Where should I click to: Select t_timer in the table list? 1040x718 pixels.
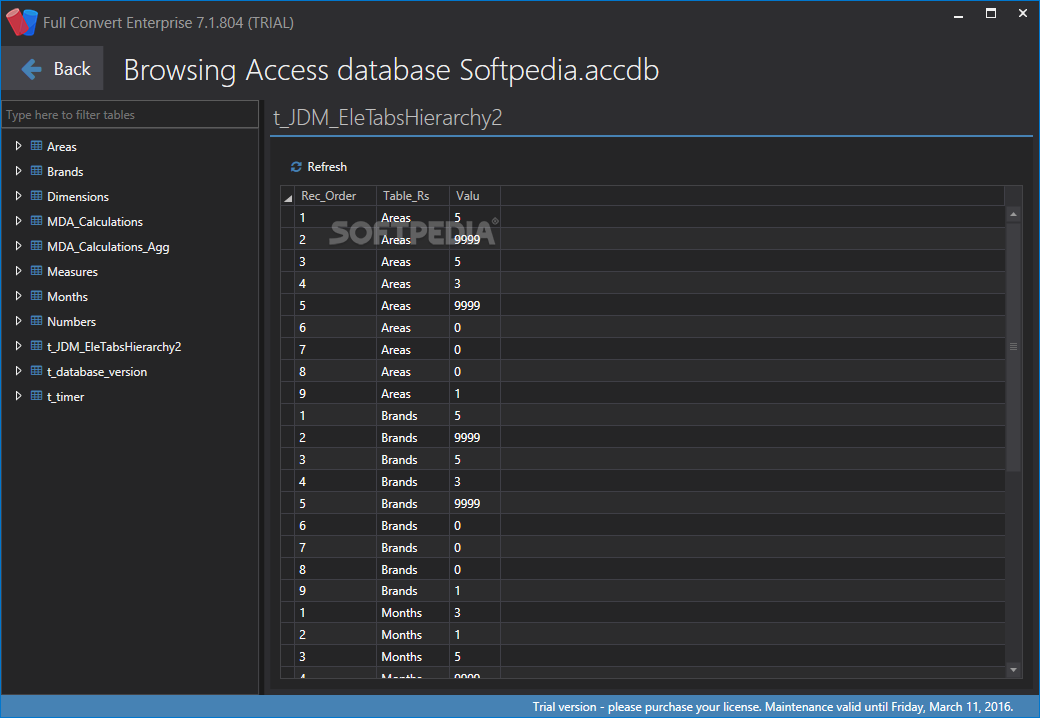pos(66,396)
